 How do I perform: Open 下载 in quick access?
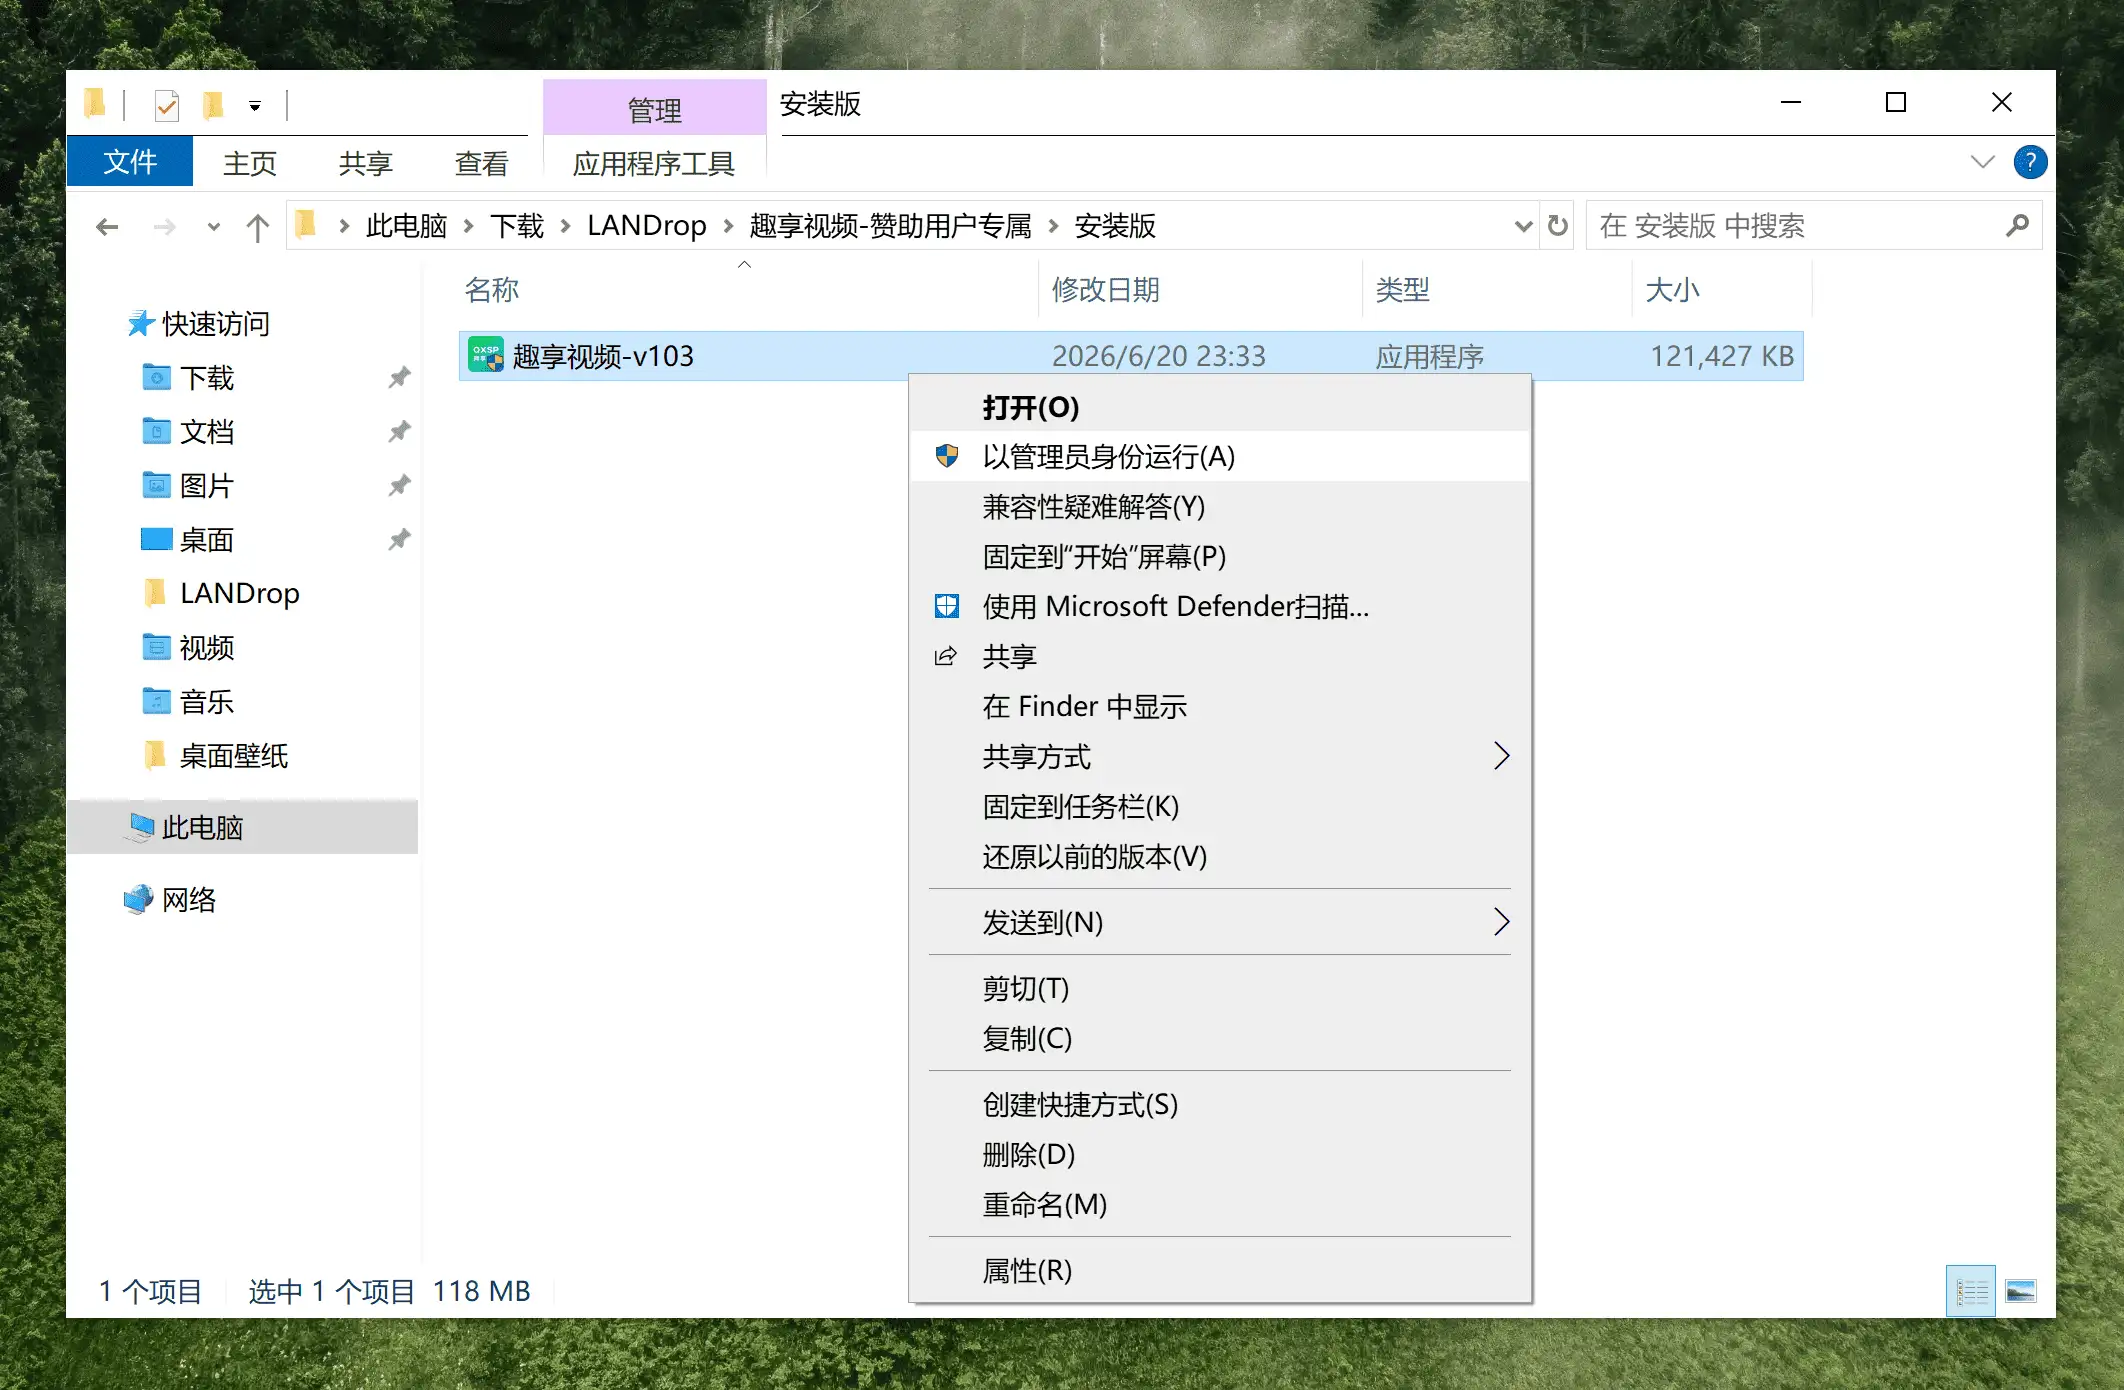tap(207, 378)
